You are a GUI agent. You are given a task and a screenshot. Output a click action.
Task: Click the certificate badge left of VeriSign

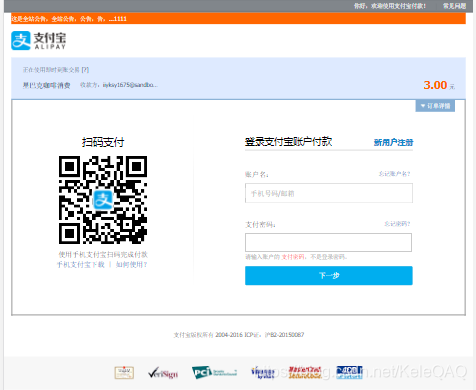click(124, 373)
